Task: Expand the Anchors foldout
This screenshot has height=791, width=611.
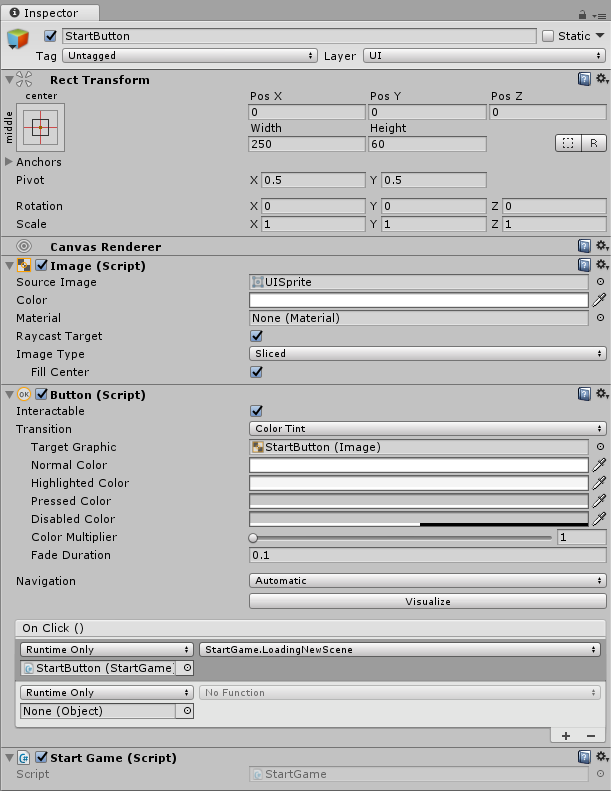Action: coord(9,162)
